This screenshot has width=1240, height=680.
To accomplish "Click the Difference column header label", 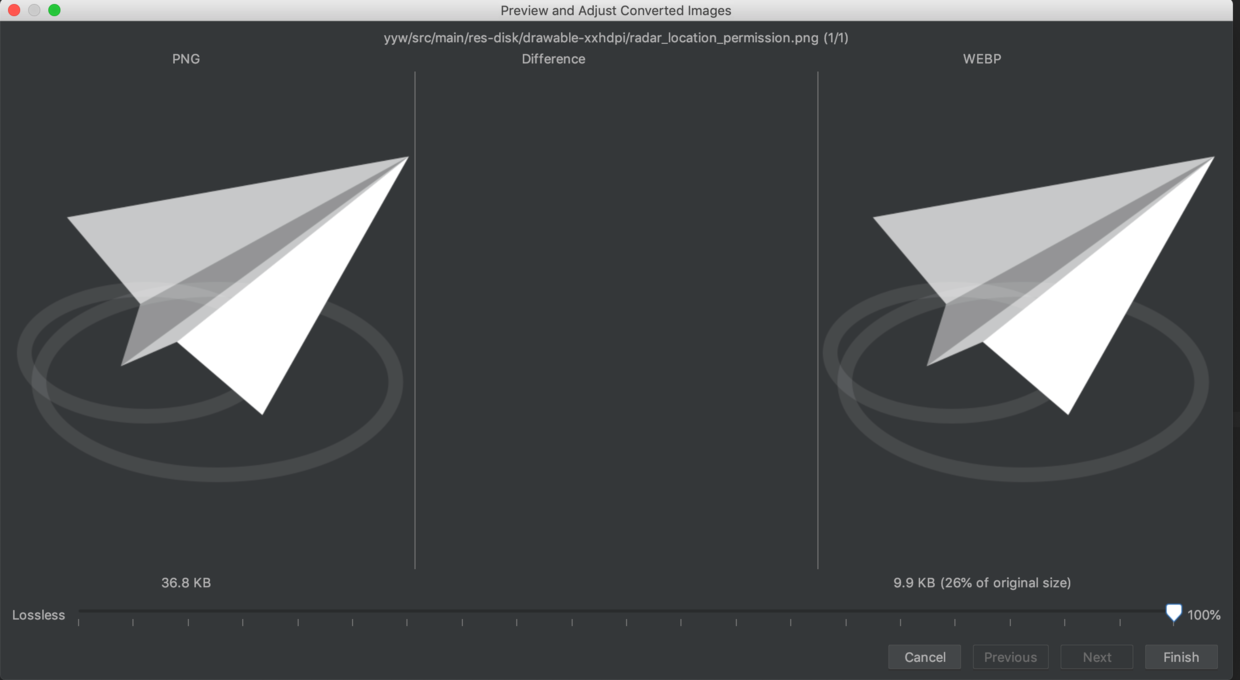I will (553, 59).
